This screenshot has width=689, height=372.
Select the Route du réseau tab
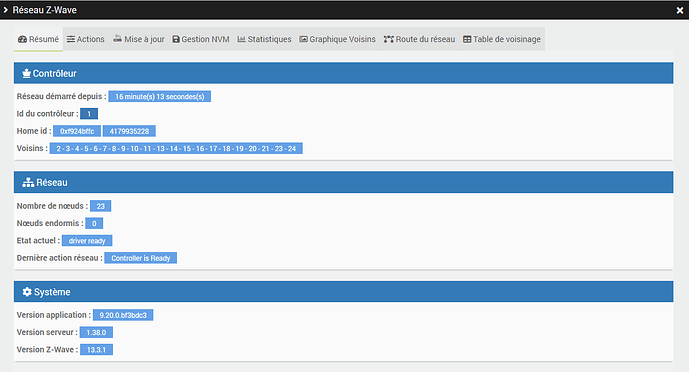point(420,39)
